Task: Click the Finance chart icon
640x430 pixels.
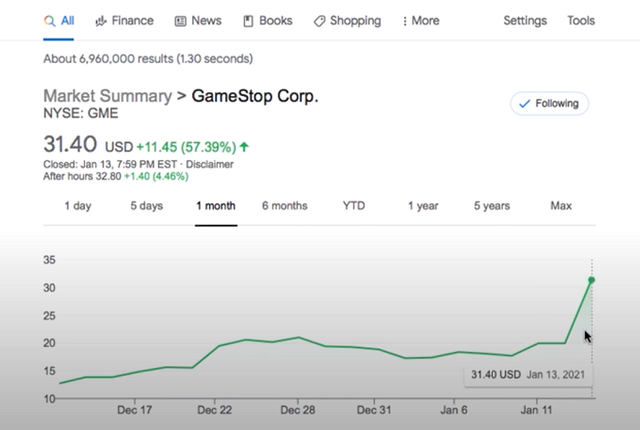Action: [x=101, y=21]
